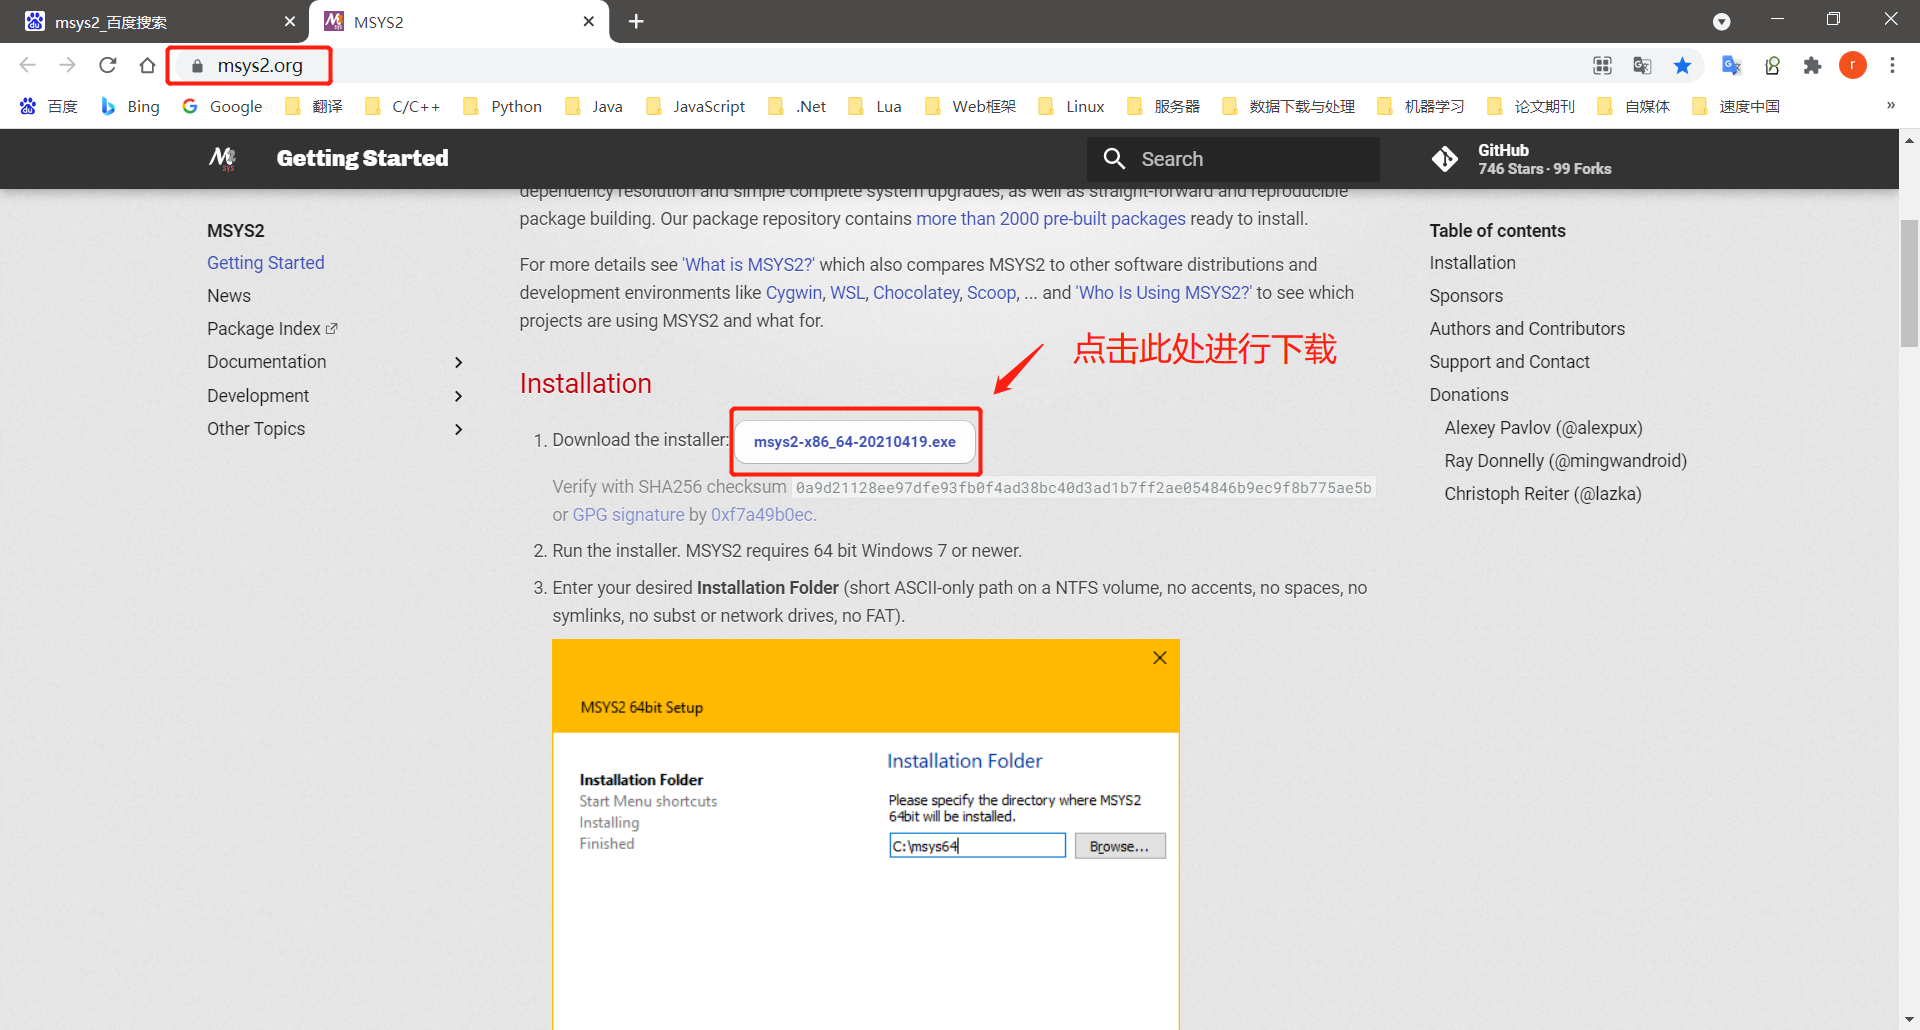
Task: Open the Chocolatey link
Action: click(x=916, y=293)
